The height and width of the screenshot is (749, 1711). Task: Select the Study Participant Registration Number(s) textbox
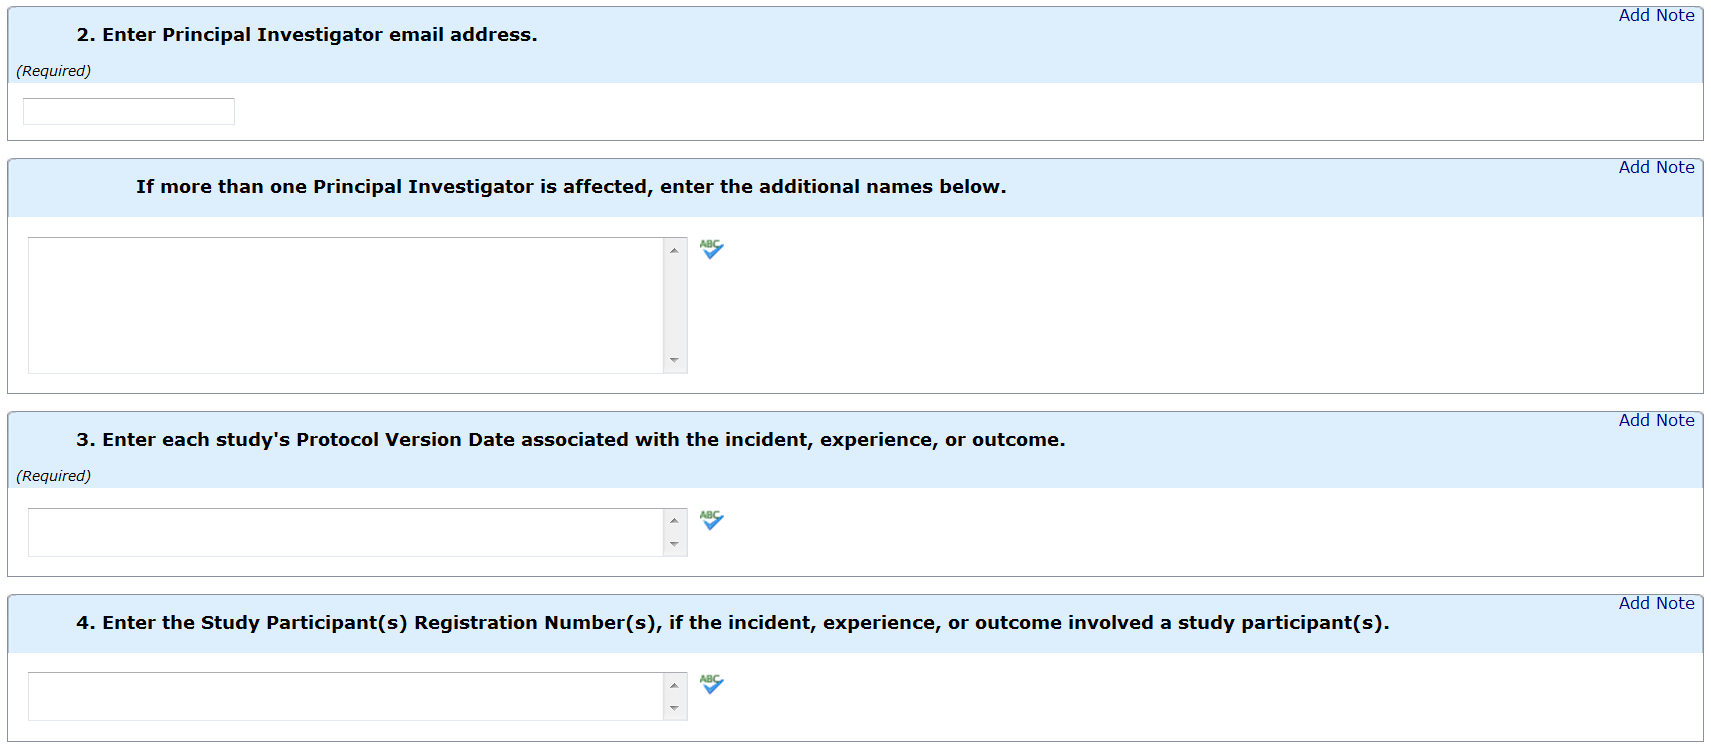point(345,696)
